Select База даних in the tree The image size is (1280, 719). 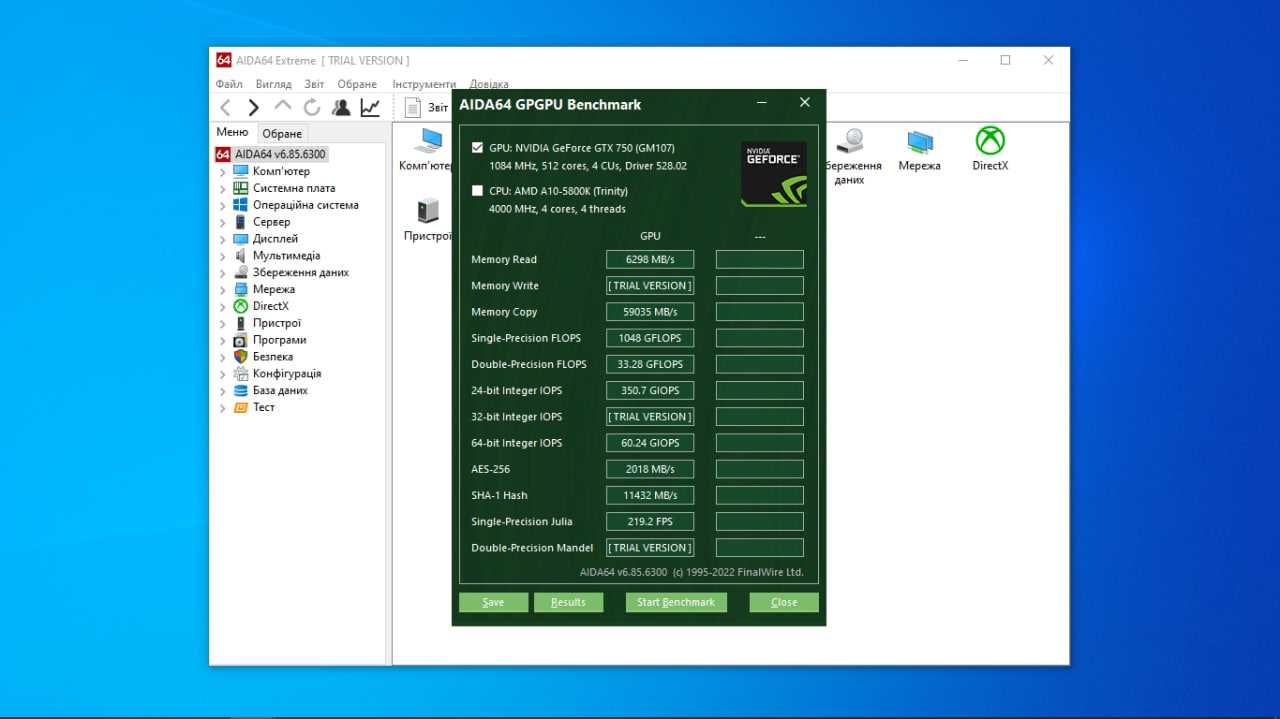[280, 390]
